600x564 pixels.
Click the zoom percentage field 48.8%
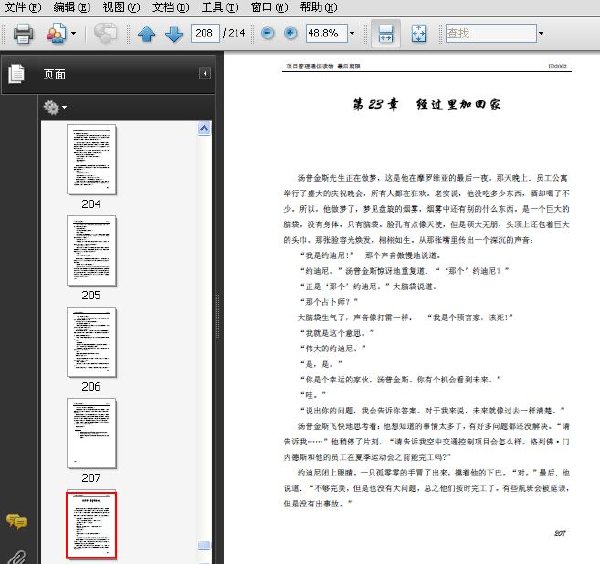click(326, 33)
